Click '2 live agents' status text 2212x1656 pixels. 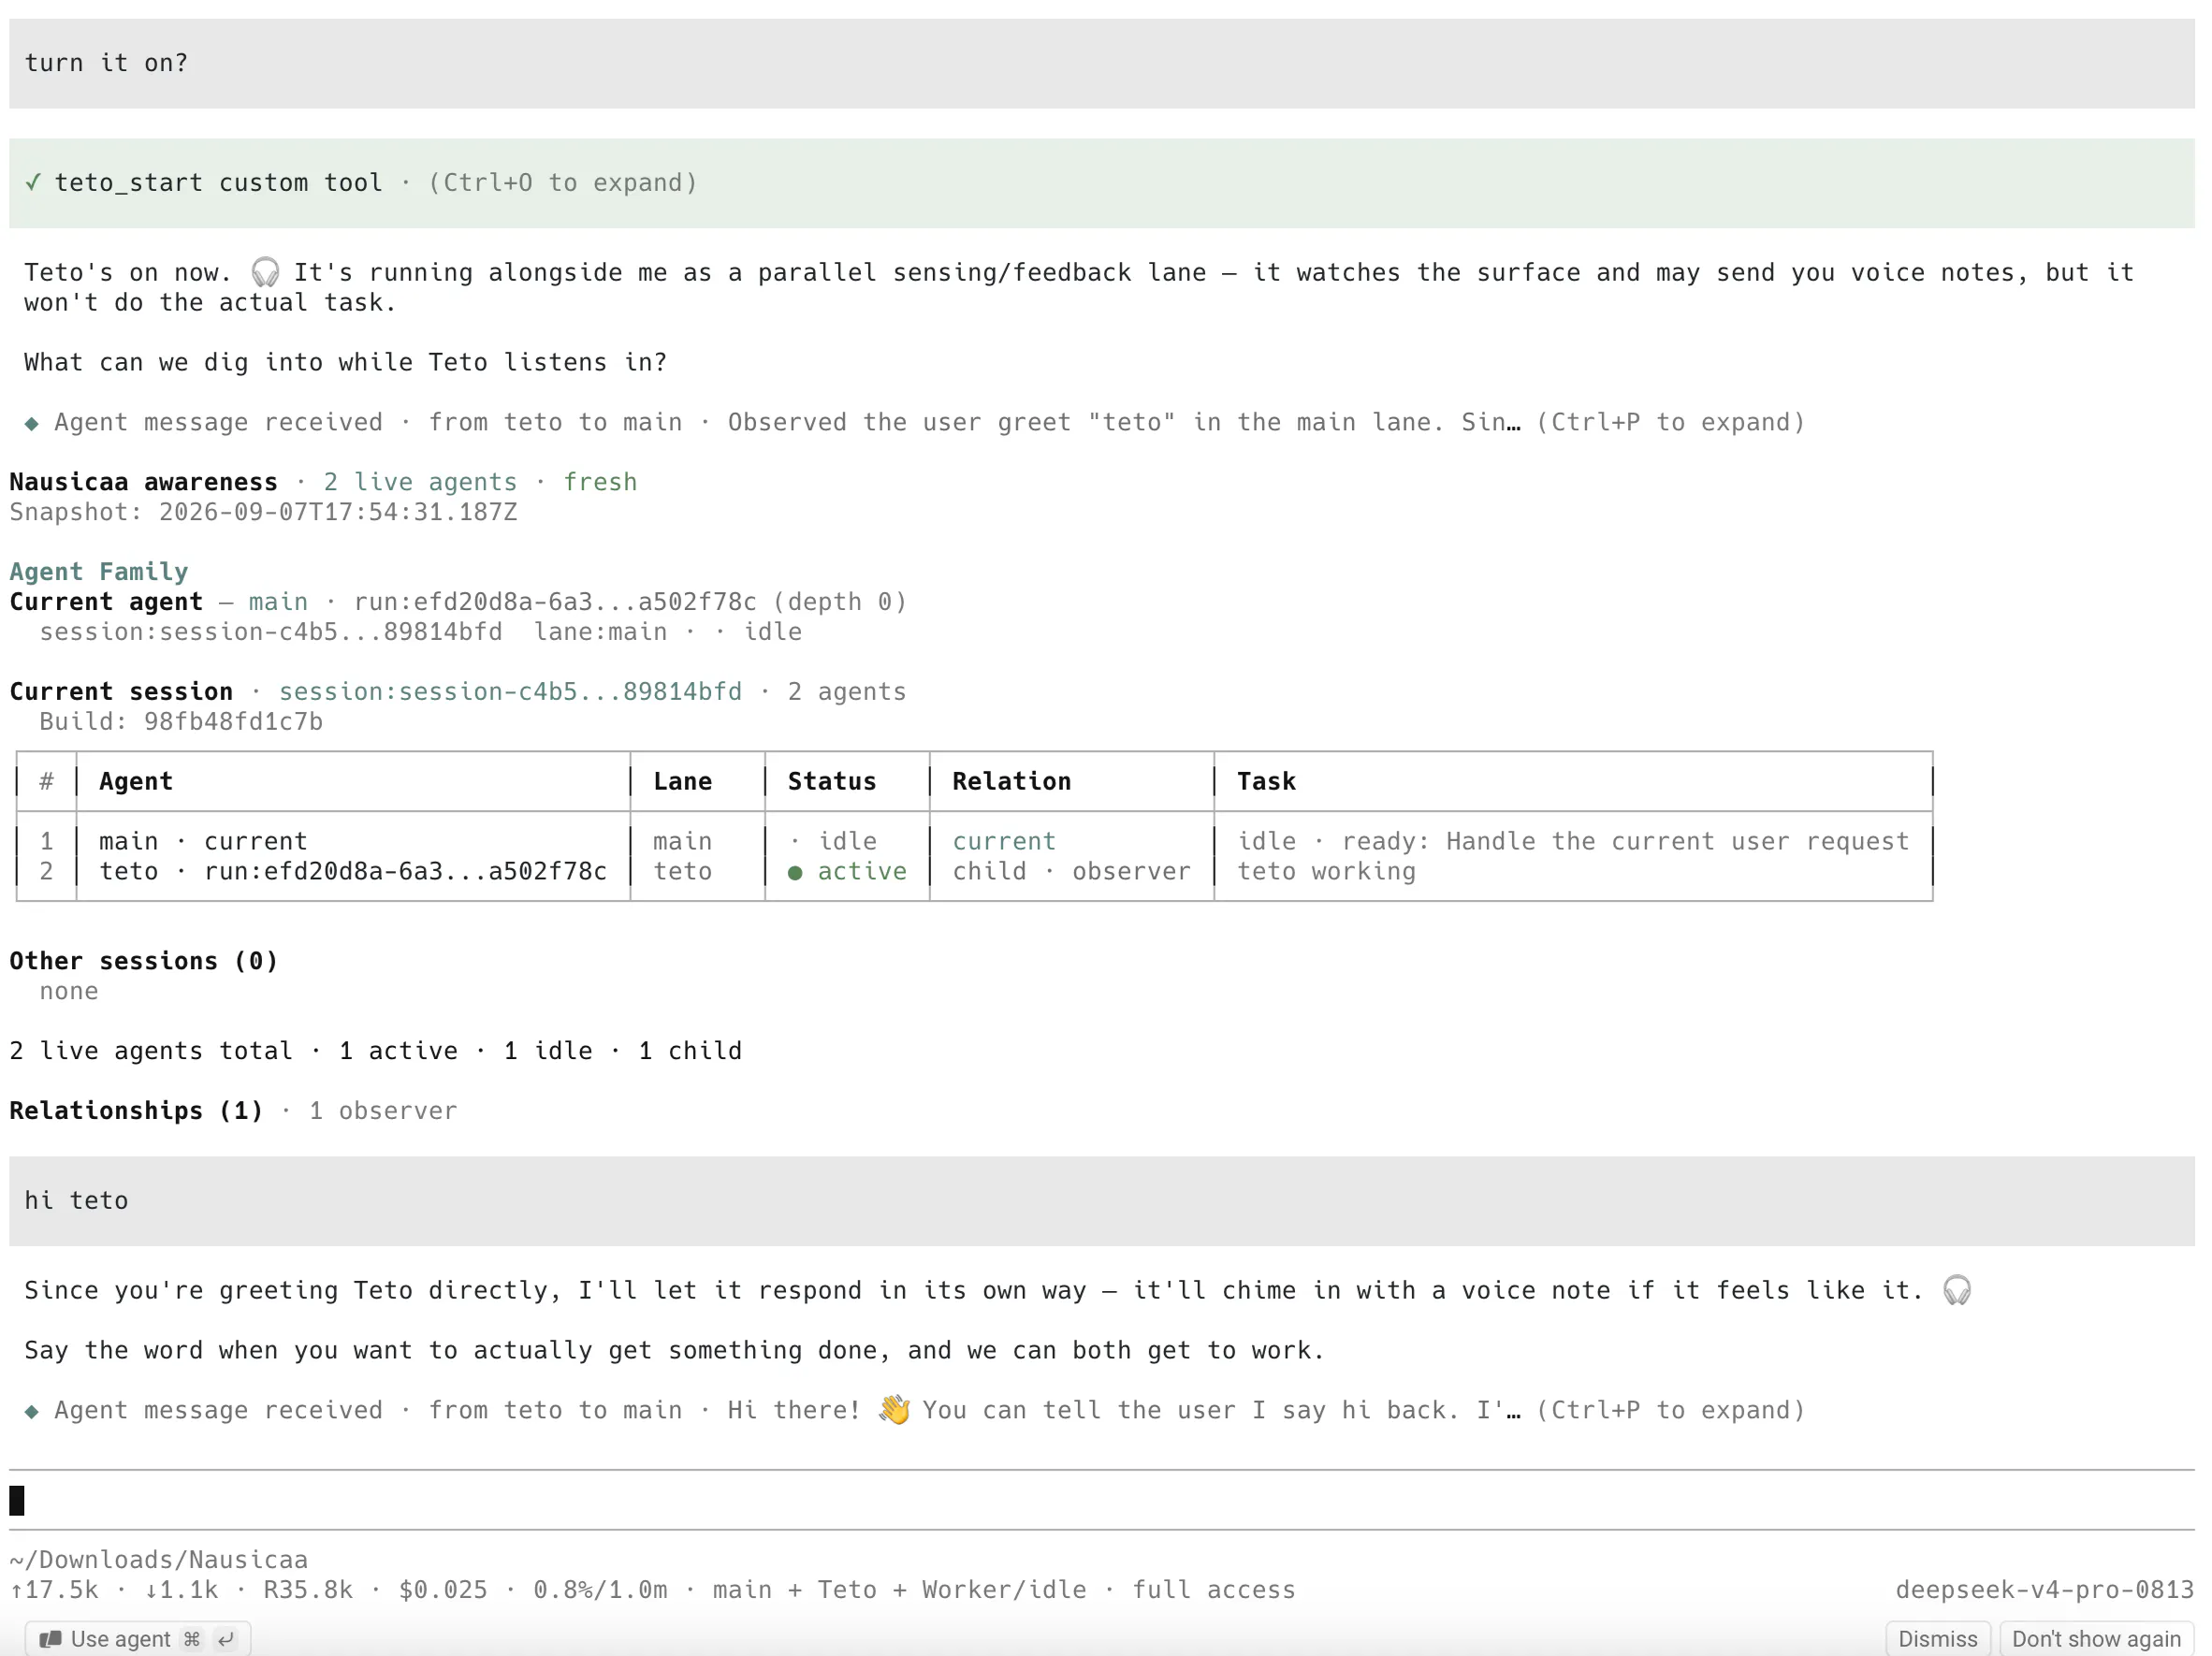420,482
